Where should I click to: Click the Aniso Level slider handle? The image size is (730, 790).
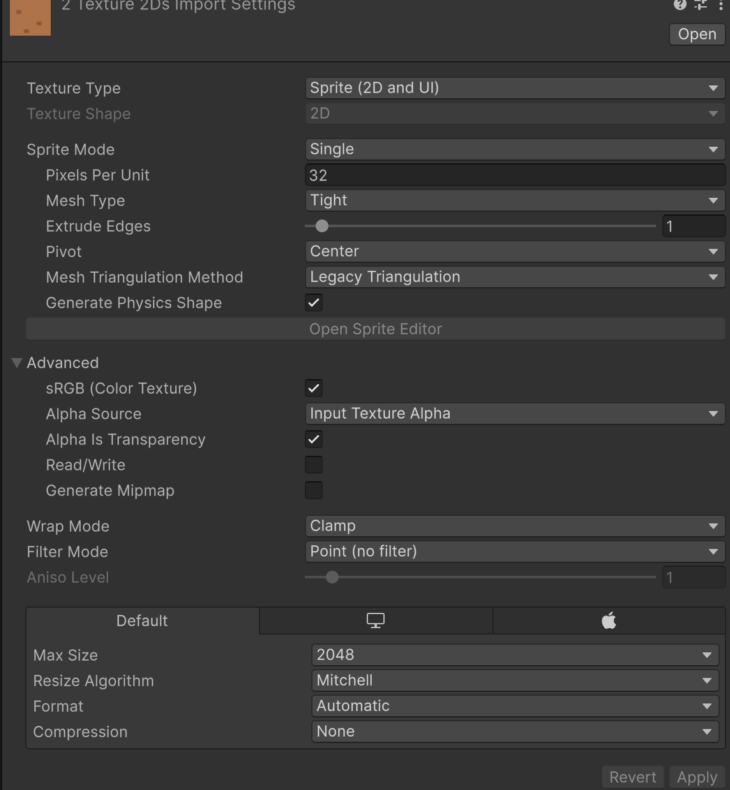pos(332,577)
